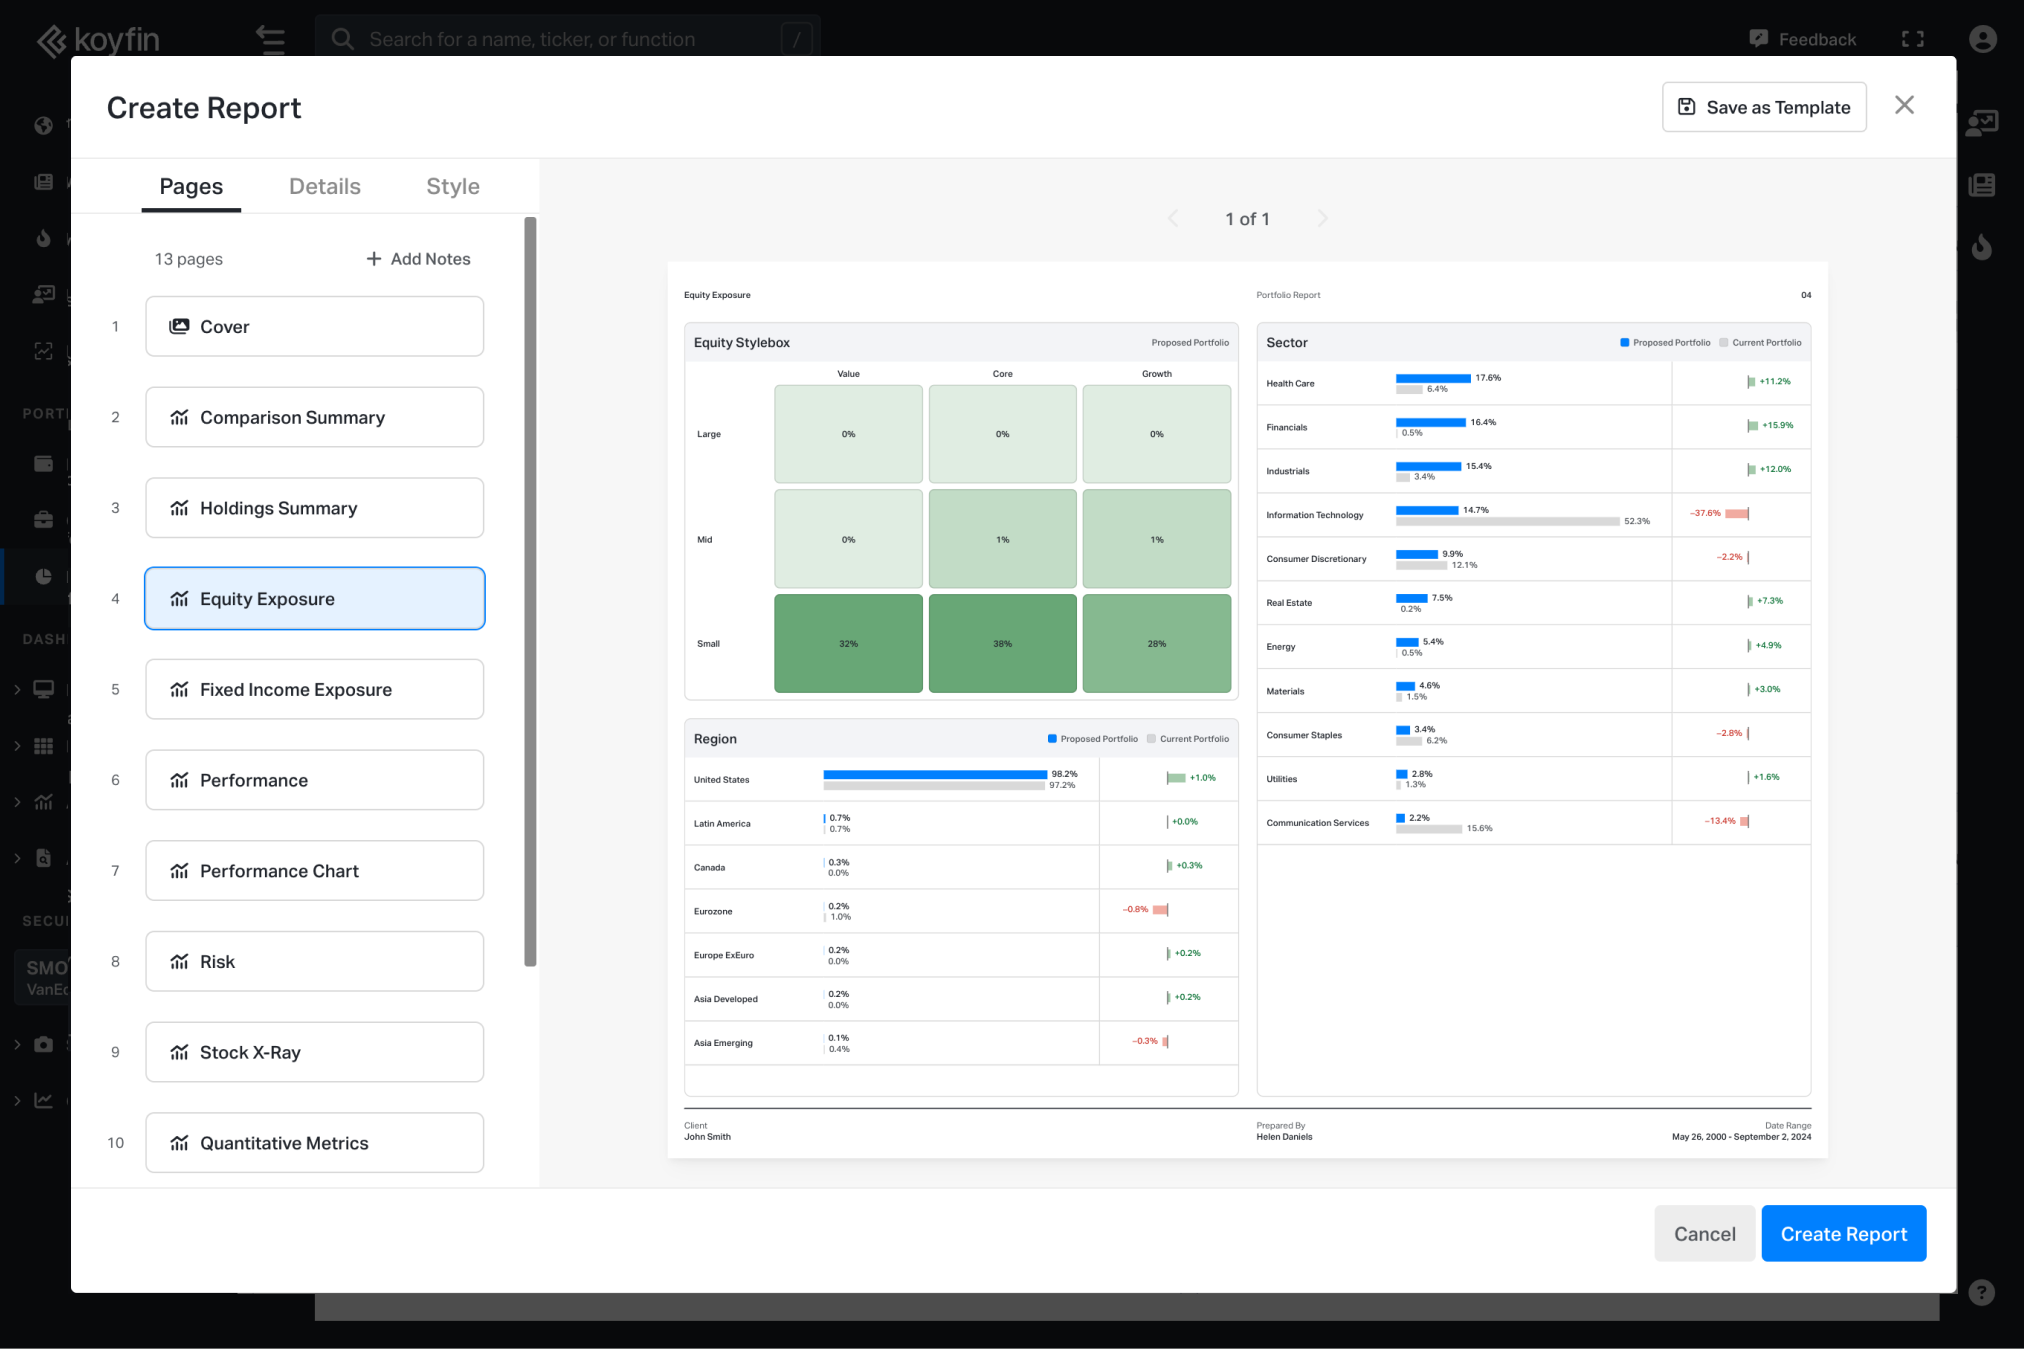
Task: Select the Holdings Summary page
Action: 315,508
